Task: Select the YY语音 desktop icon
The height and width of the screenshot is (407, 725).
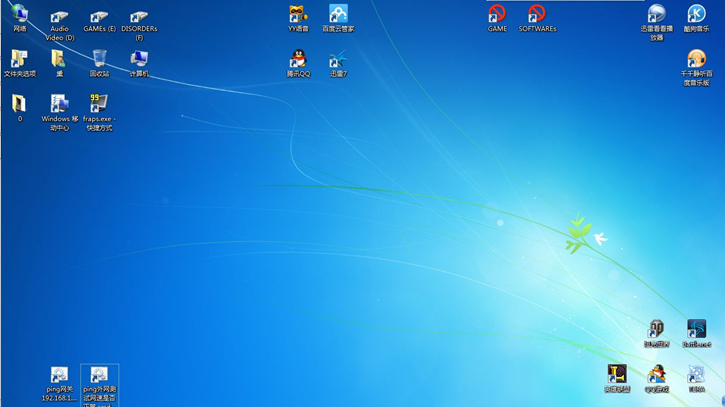Action: point(298,15)
